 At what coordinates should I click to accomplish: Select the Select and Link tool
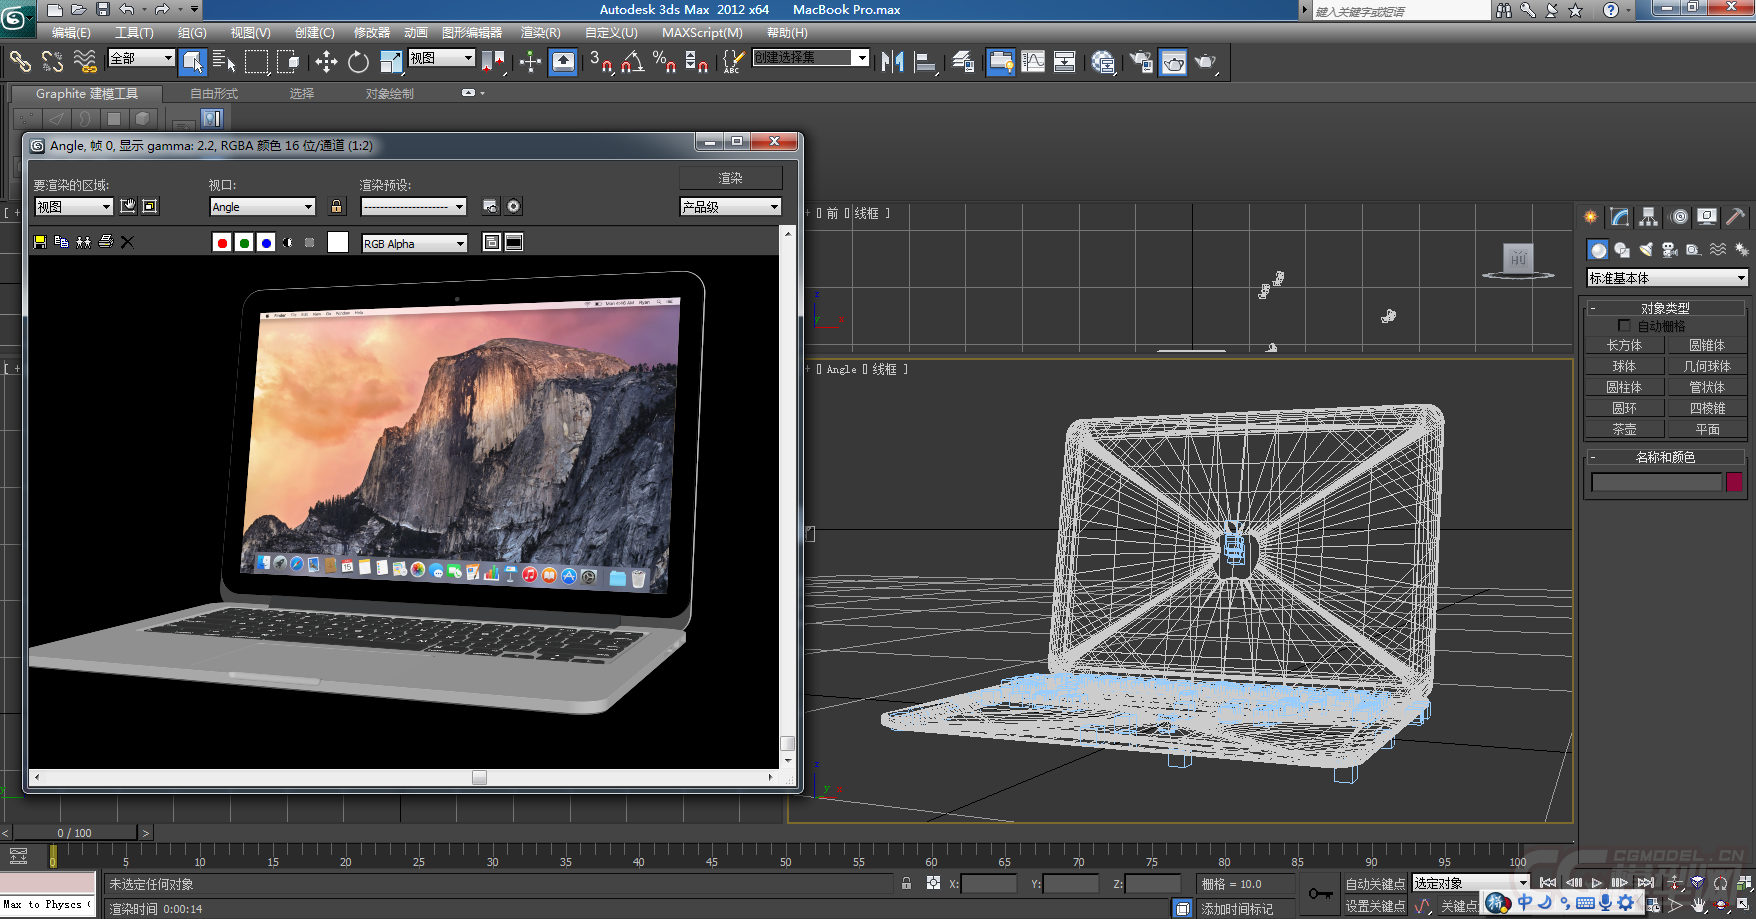click(x=20, y=62)
